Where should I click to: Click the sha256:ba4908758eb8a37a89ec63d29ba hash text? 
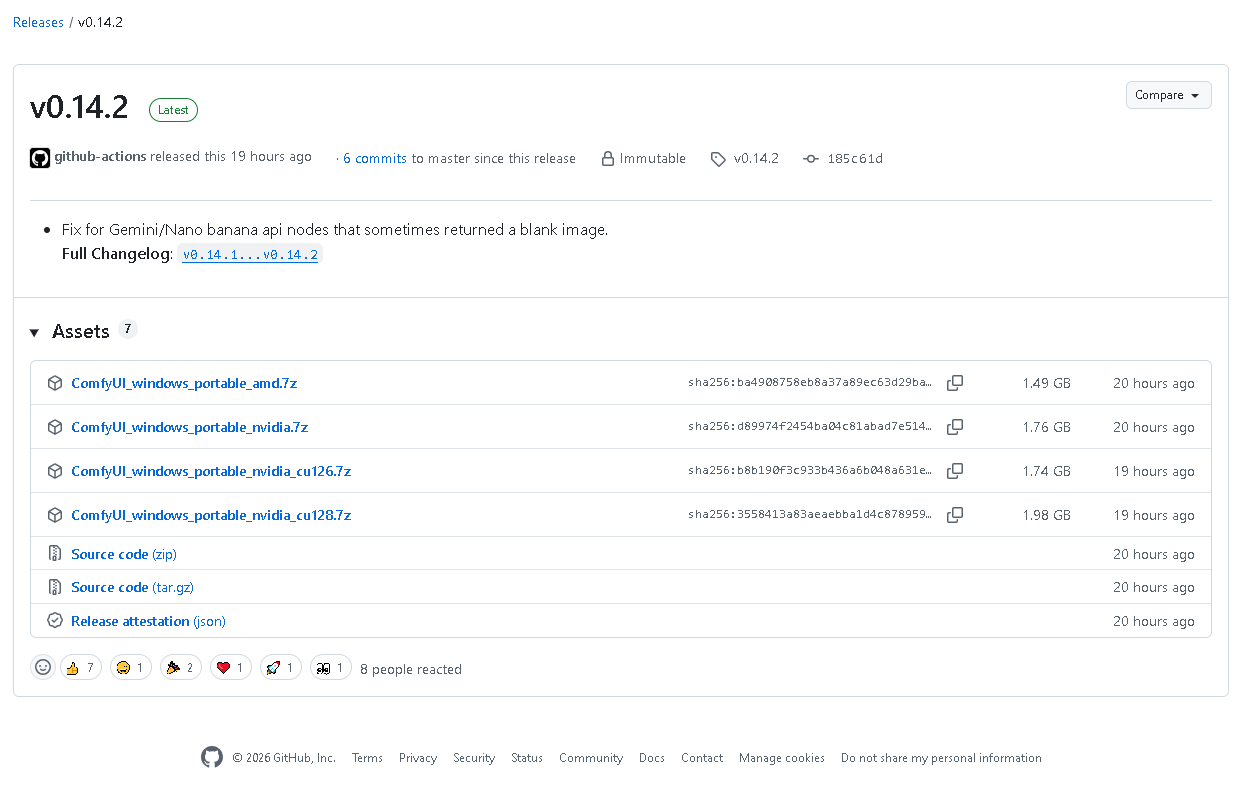point(811,383)
